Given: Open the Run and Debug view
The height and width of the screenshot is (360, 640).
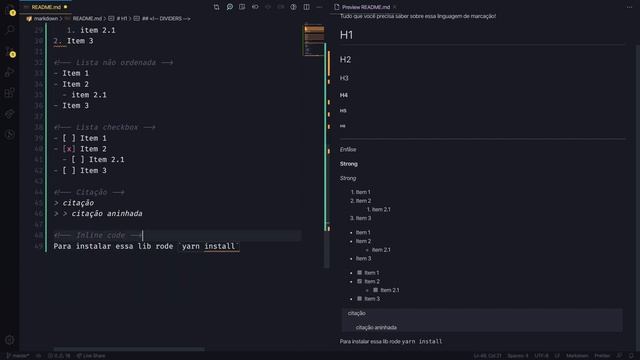Looking at the screenshot, I should click(x=10, y=72).
